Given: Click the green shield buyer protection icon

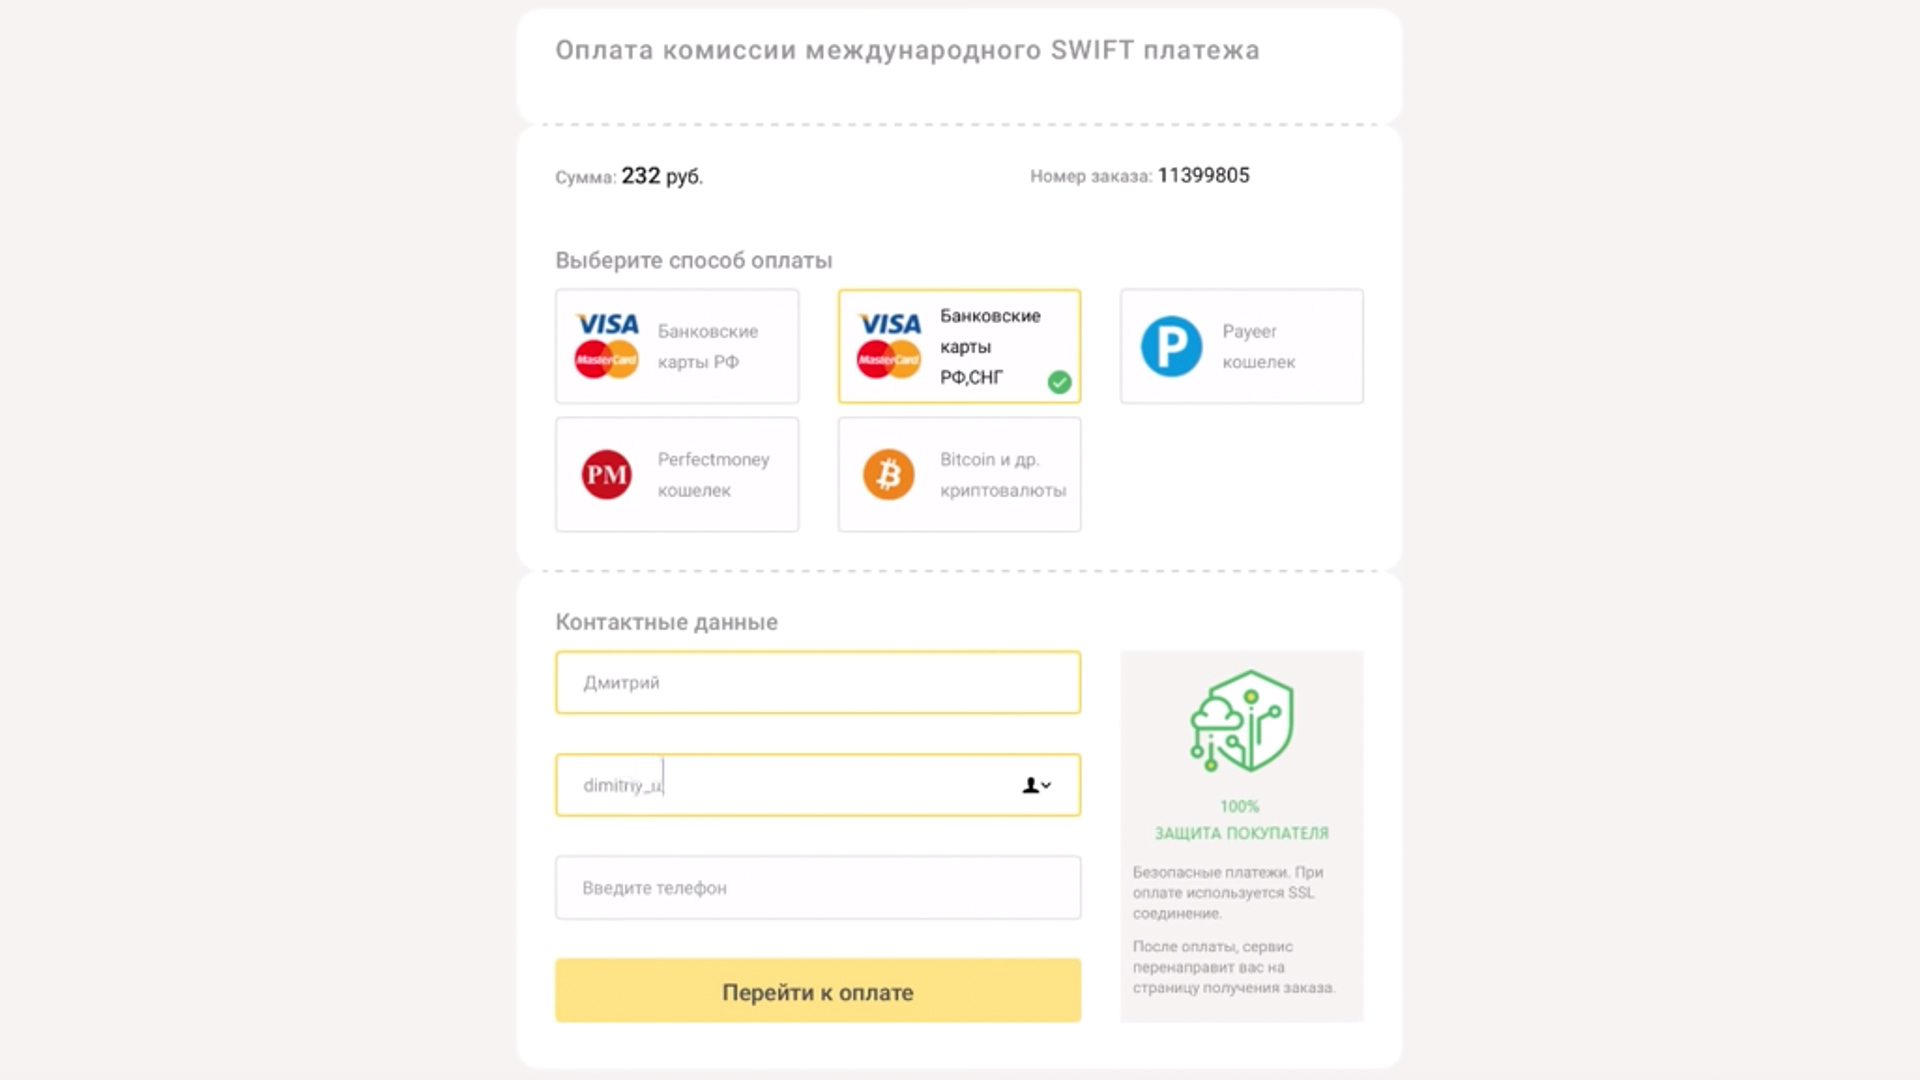Looking at the screenshot, I should click(1242, 721).
